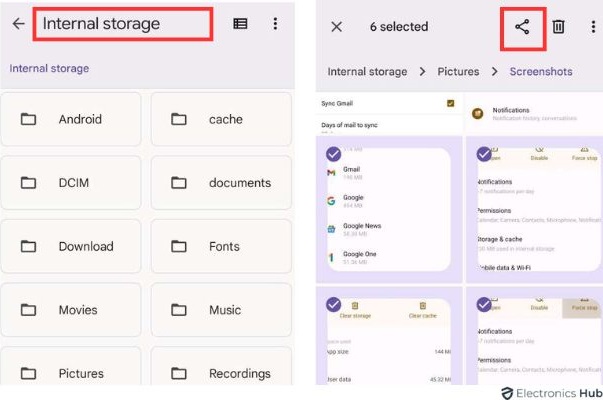Open the Movies folder
Screen dimensions: 603x400
coord(71,310)
